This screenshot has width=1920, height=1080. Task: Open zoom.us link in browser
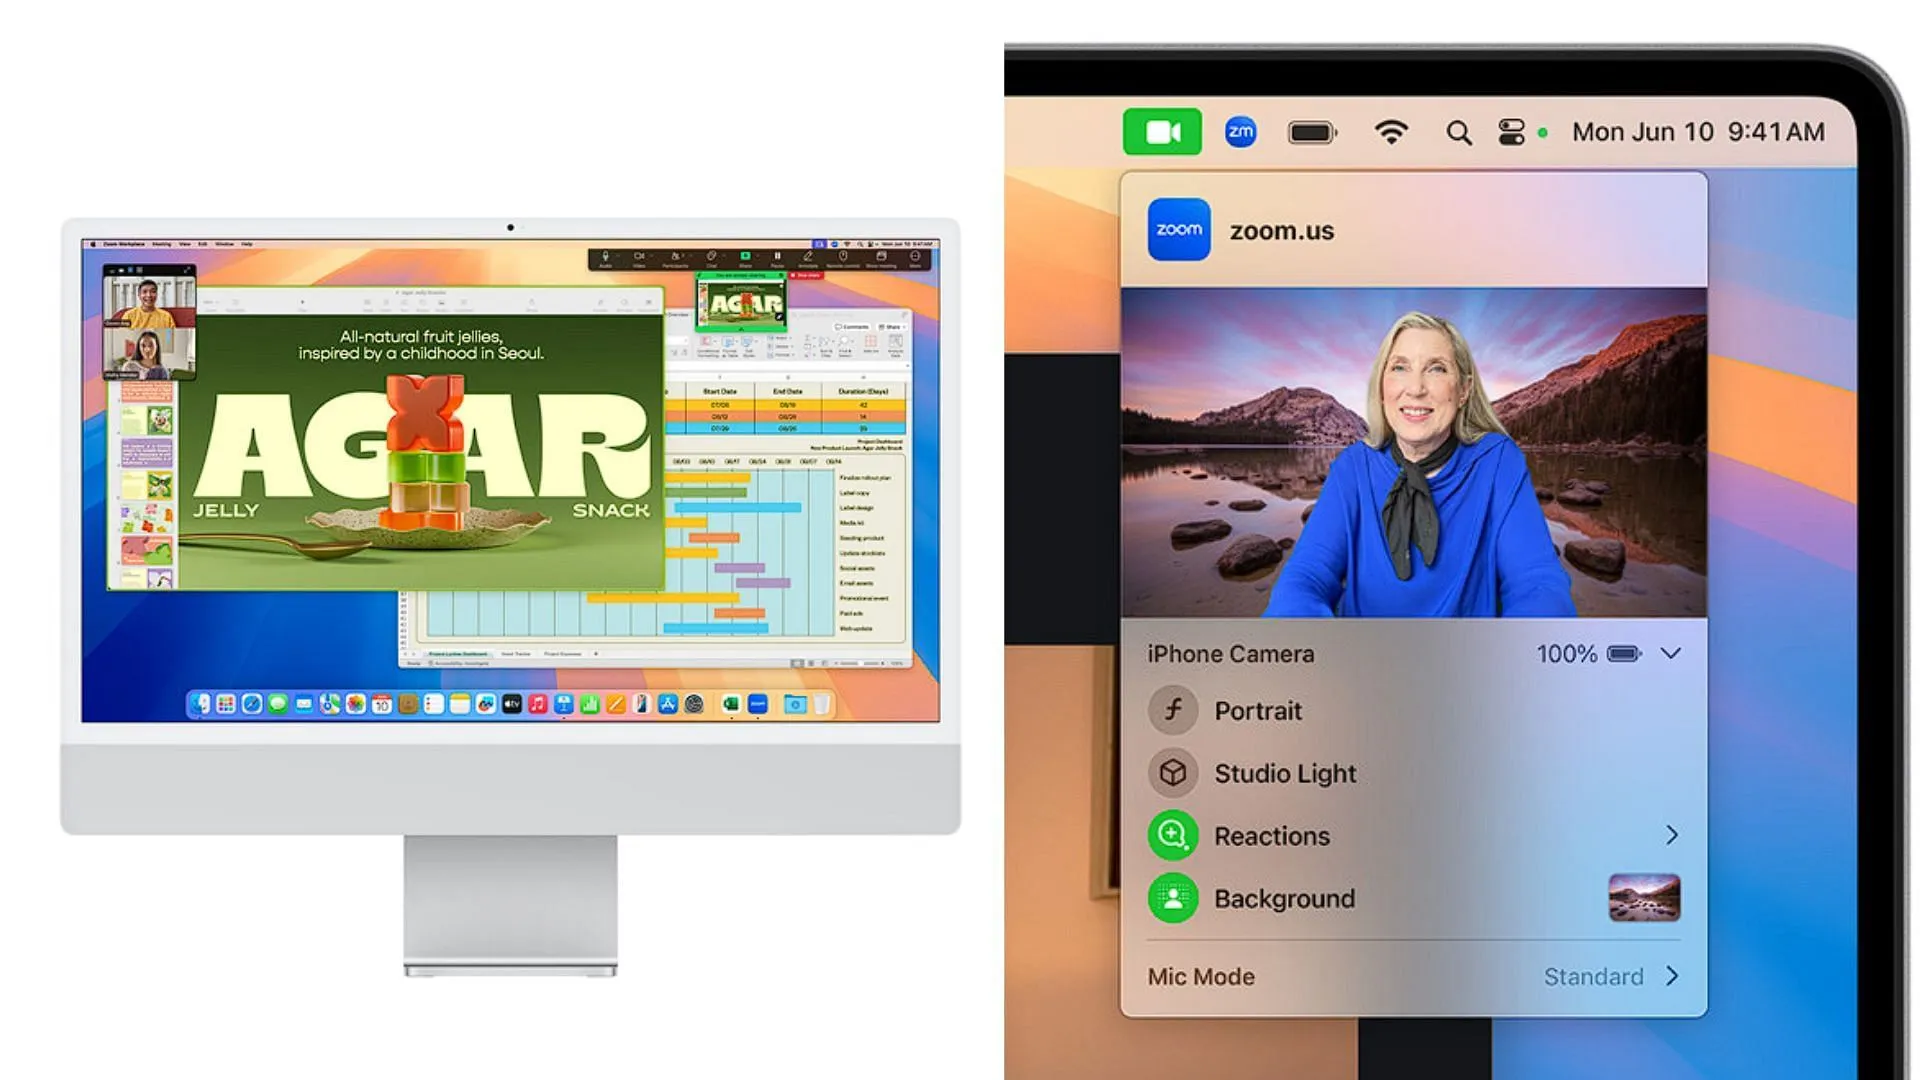coord(1280,229)
